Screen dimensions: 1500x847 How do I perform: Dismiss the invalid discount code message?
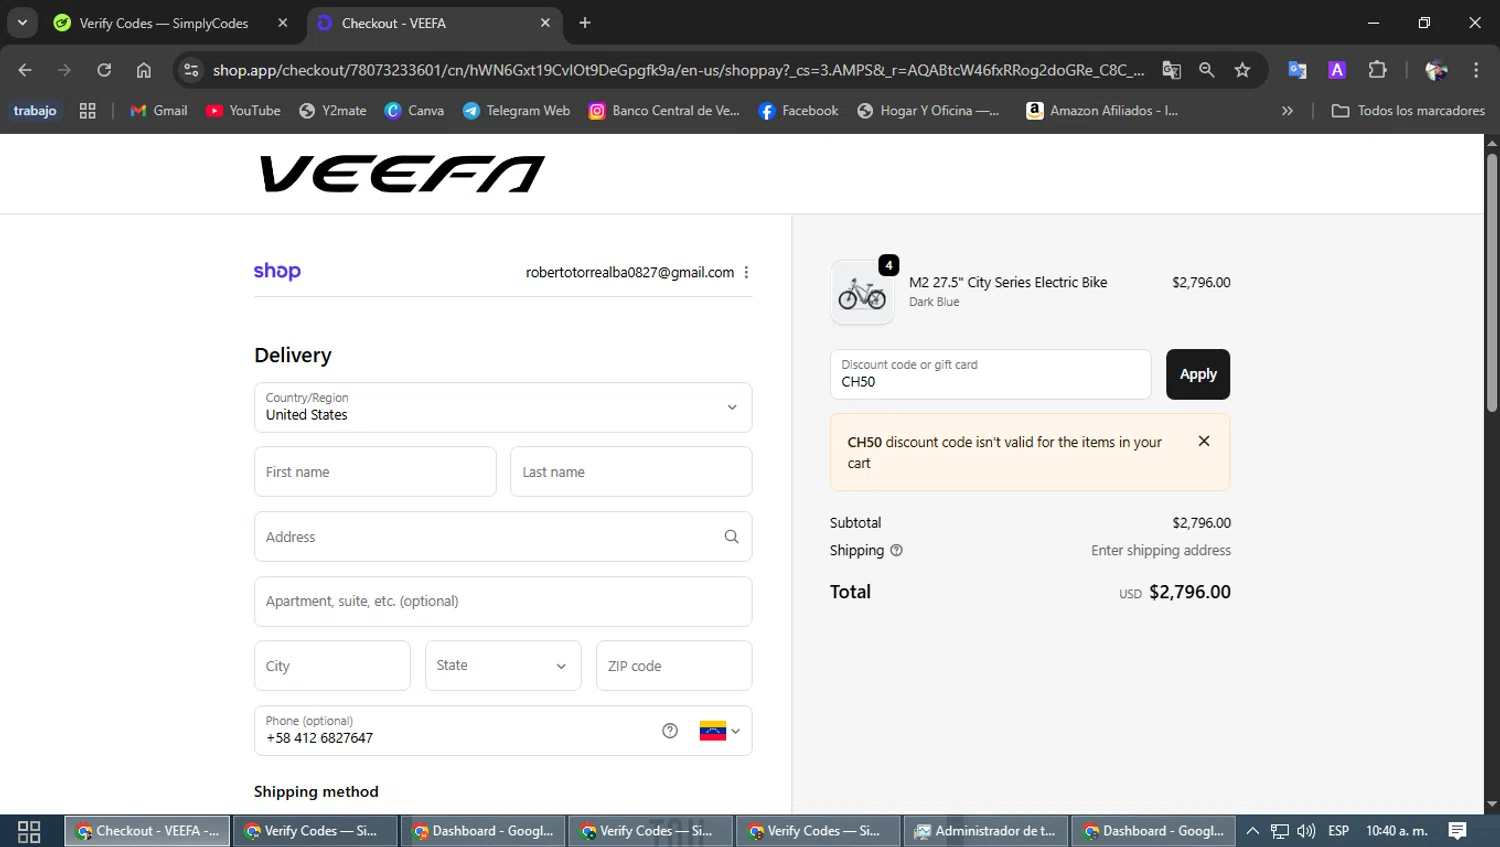point(1204,441)
